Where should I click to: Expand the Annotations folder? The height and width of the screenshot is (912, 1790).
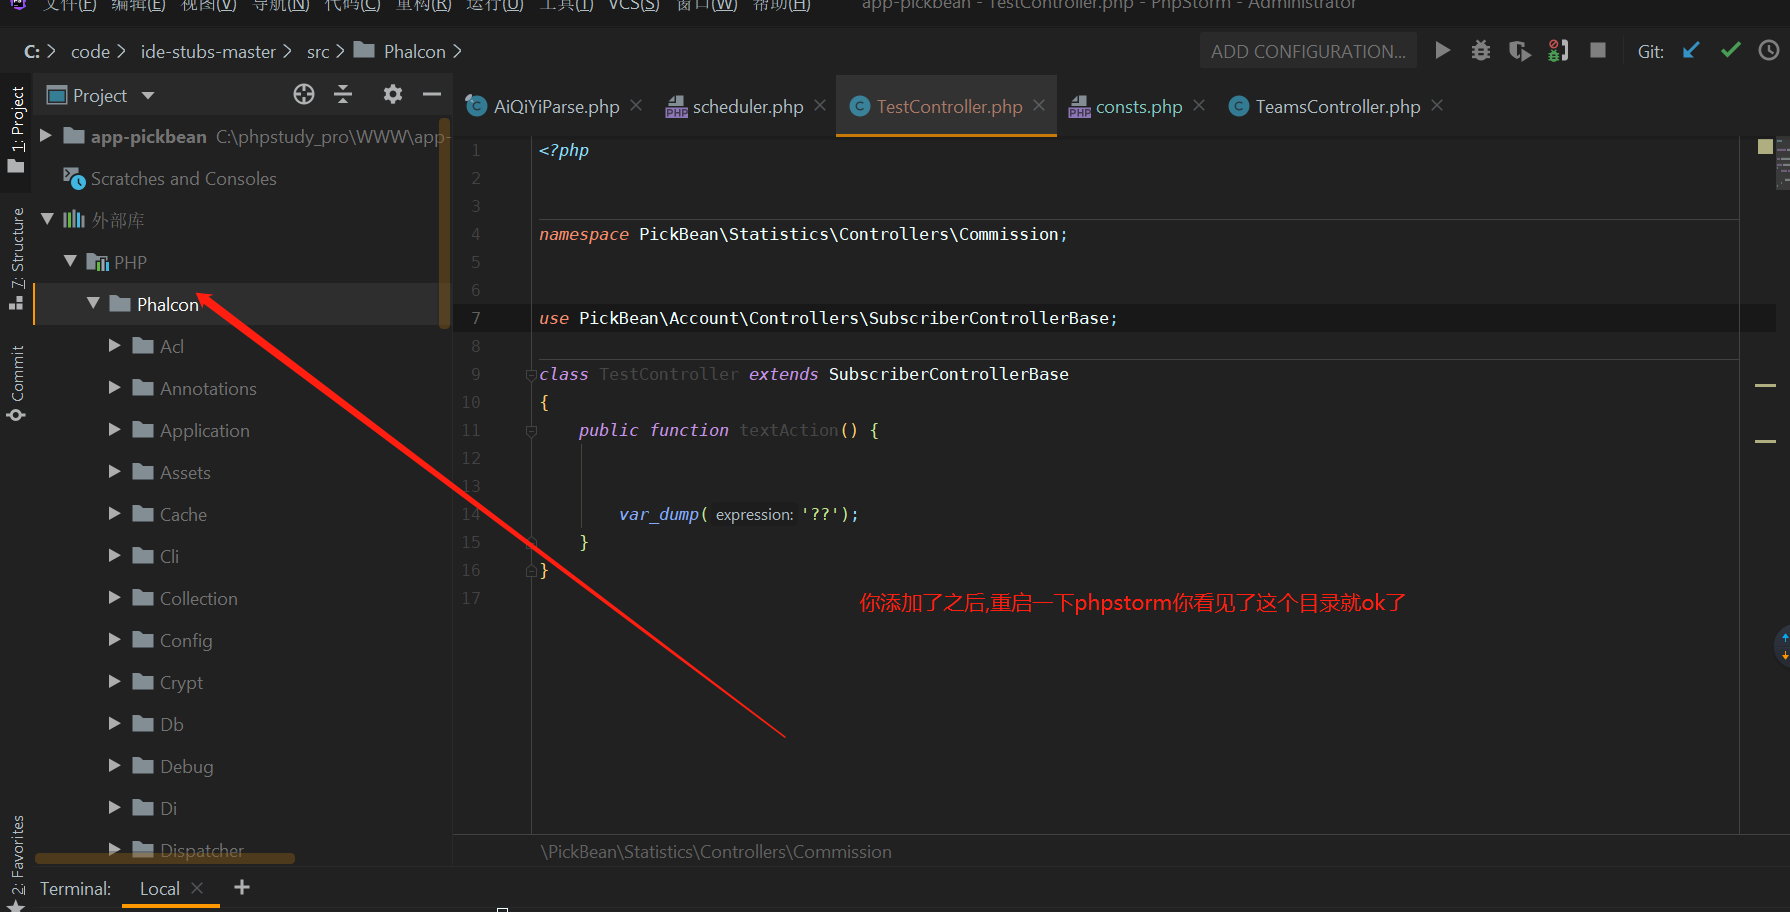(x=115, y=387)
